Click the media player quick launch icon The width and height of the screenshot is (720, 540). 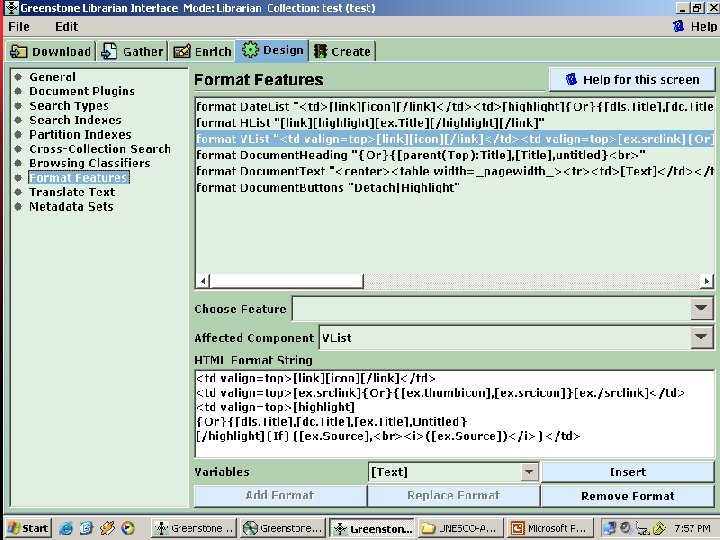128,529
